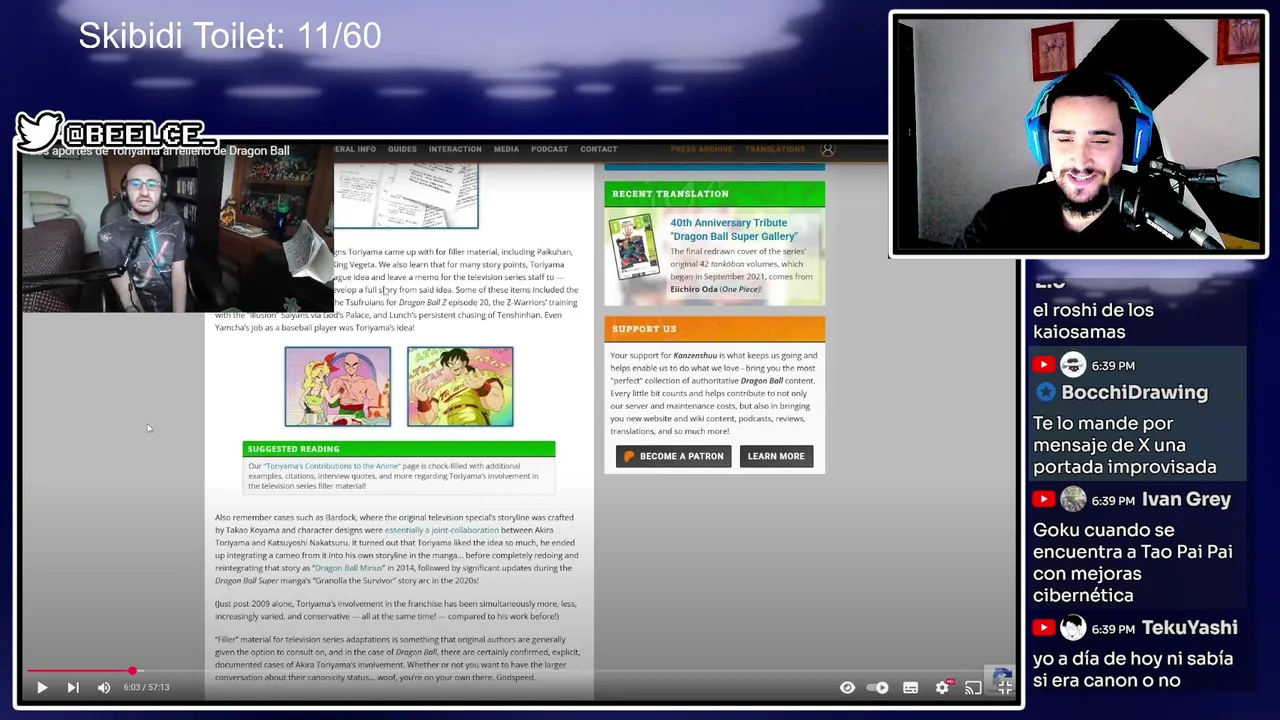Click the LEARN MORE button
This screenshot has height=720, width=1280.
776,456
